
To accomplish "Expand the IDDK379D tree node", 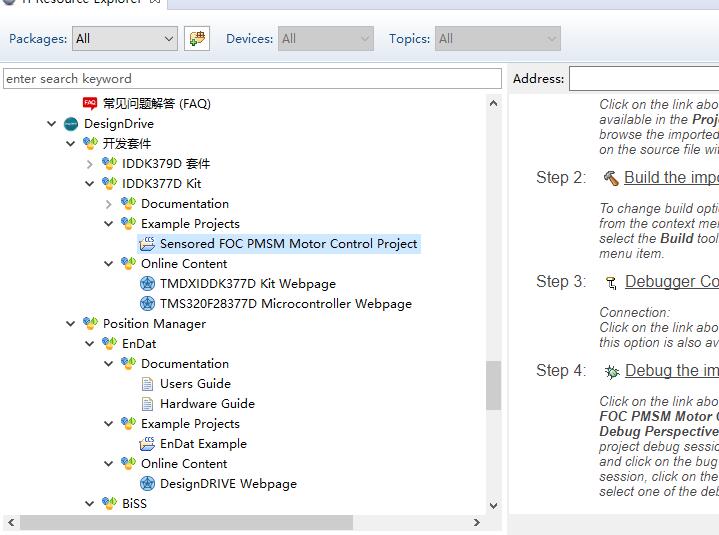I will (x=90, y=164).
